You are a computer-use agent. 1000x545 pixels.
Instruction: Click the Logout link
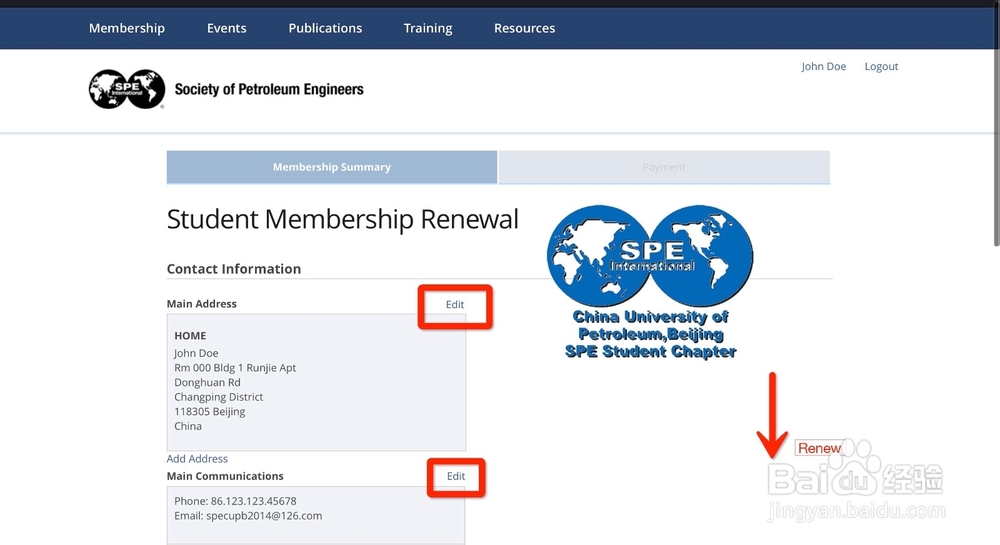click(x=881, y=66)
